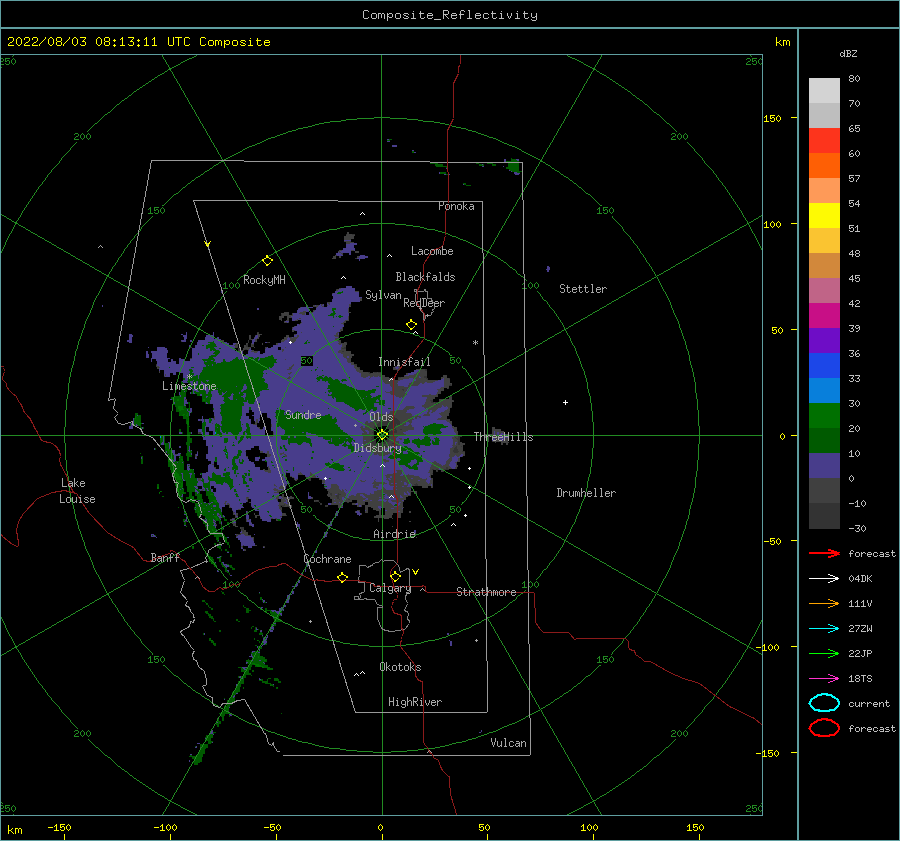Click the Drumheller label
The width and height of the screenshot is (900, 841).
pyautogui.click(x=586, y=493)
